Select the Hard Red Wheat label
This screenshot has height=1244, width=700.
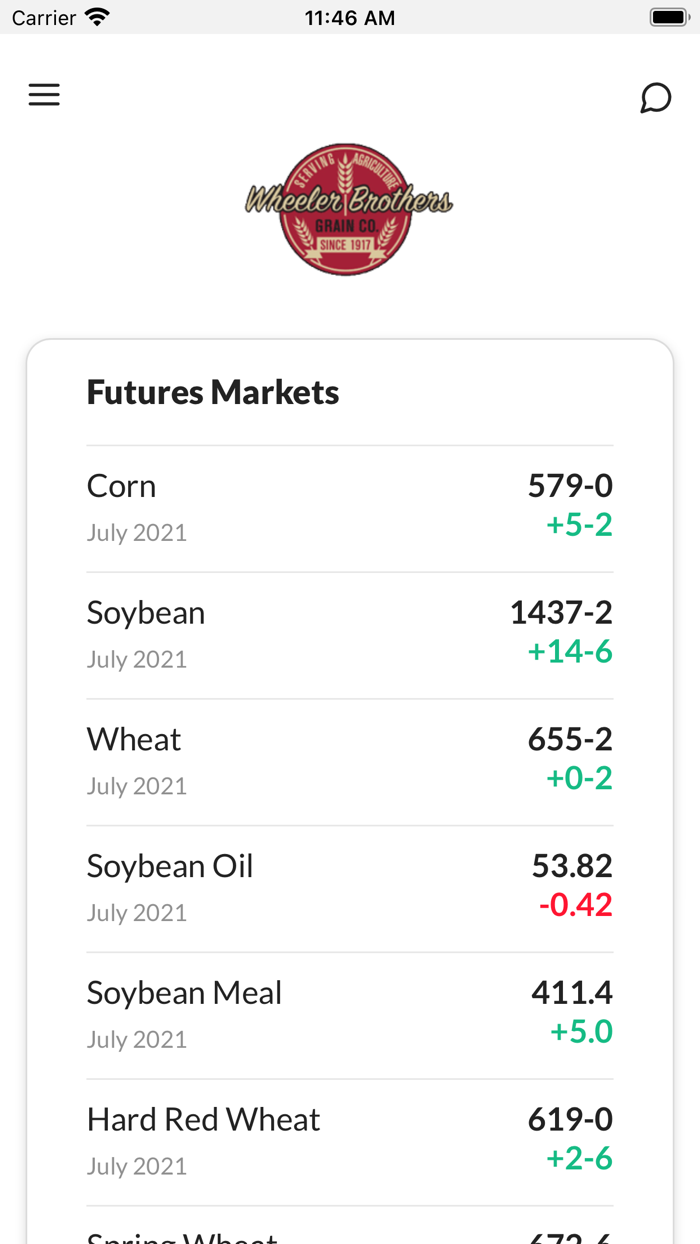(203, 1120)
